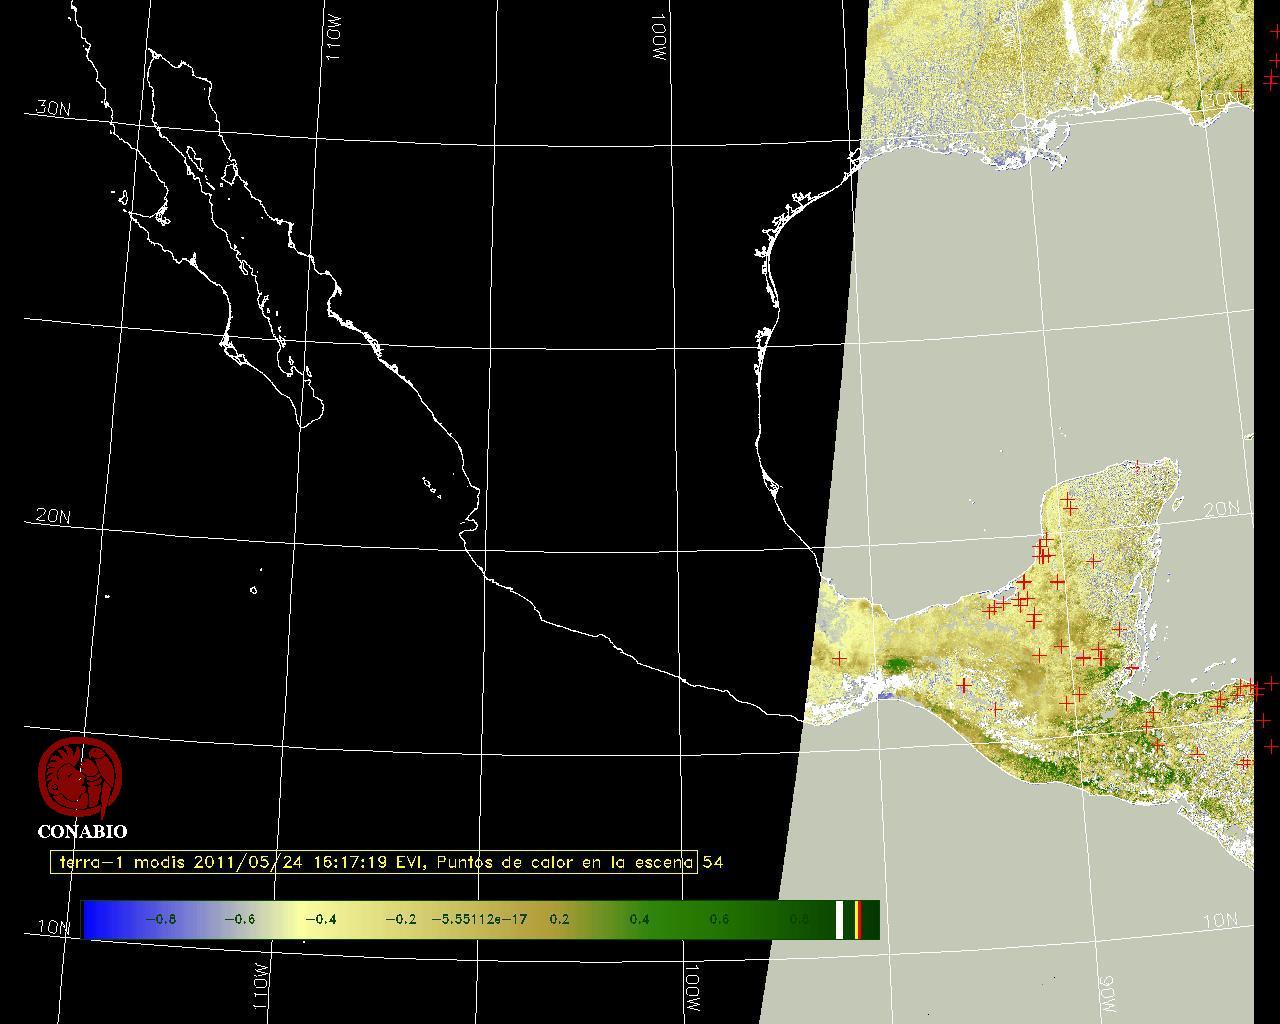Image resolution: width=1280 pixels, height=1024 pixels.
Task: Select the 0.2 value on the color bar
Action: [x=559, y=919]
